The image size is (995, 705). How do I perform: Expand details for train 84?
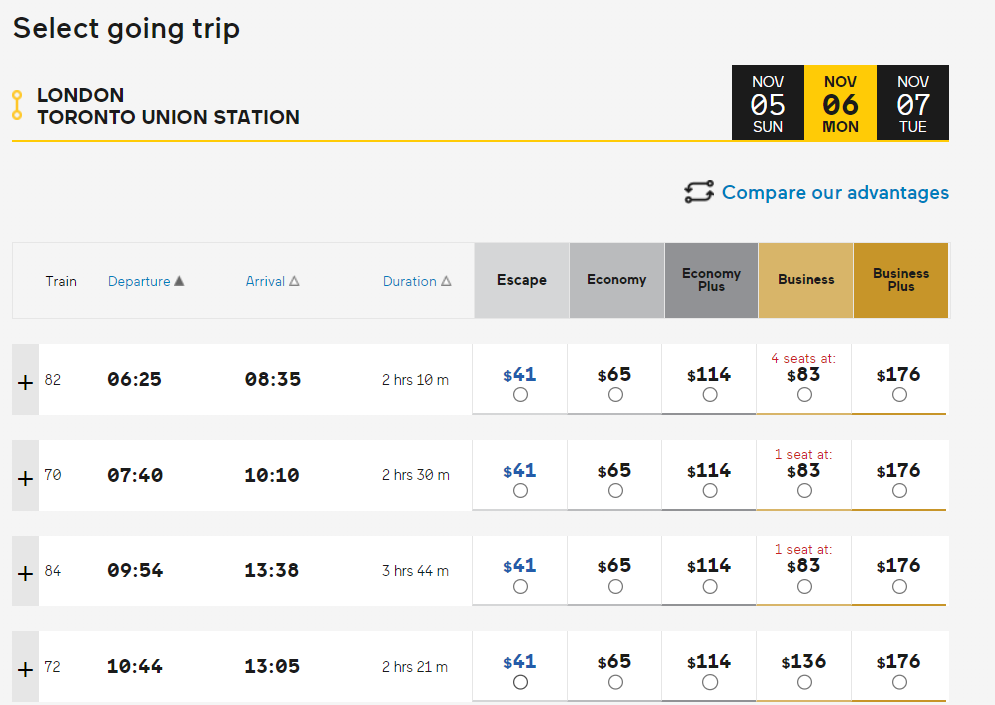pyautogui.click(x=26, y=573)
